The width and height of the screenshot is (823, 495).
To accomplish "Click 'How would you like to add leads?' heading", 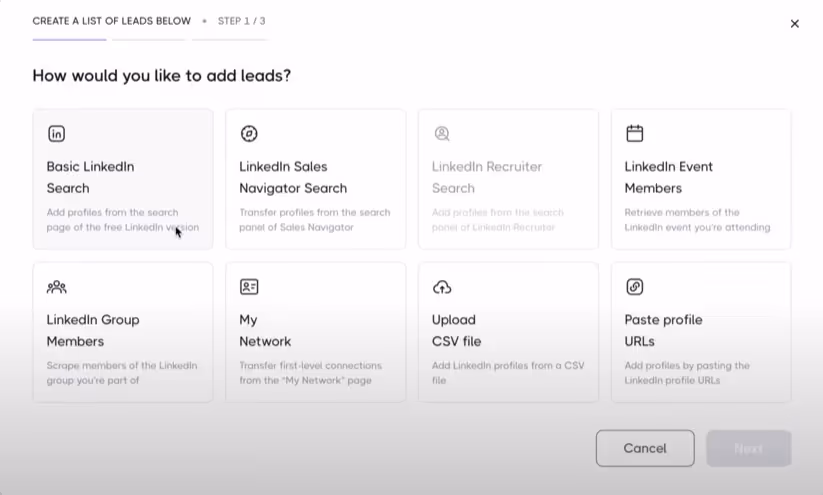I will point(162,76).
